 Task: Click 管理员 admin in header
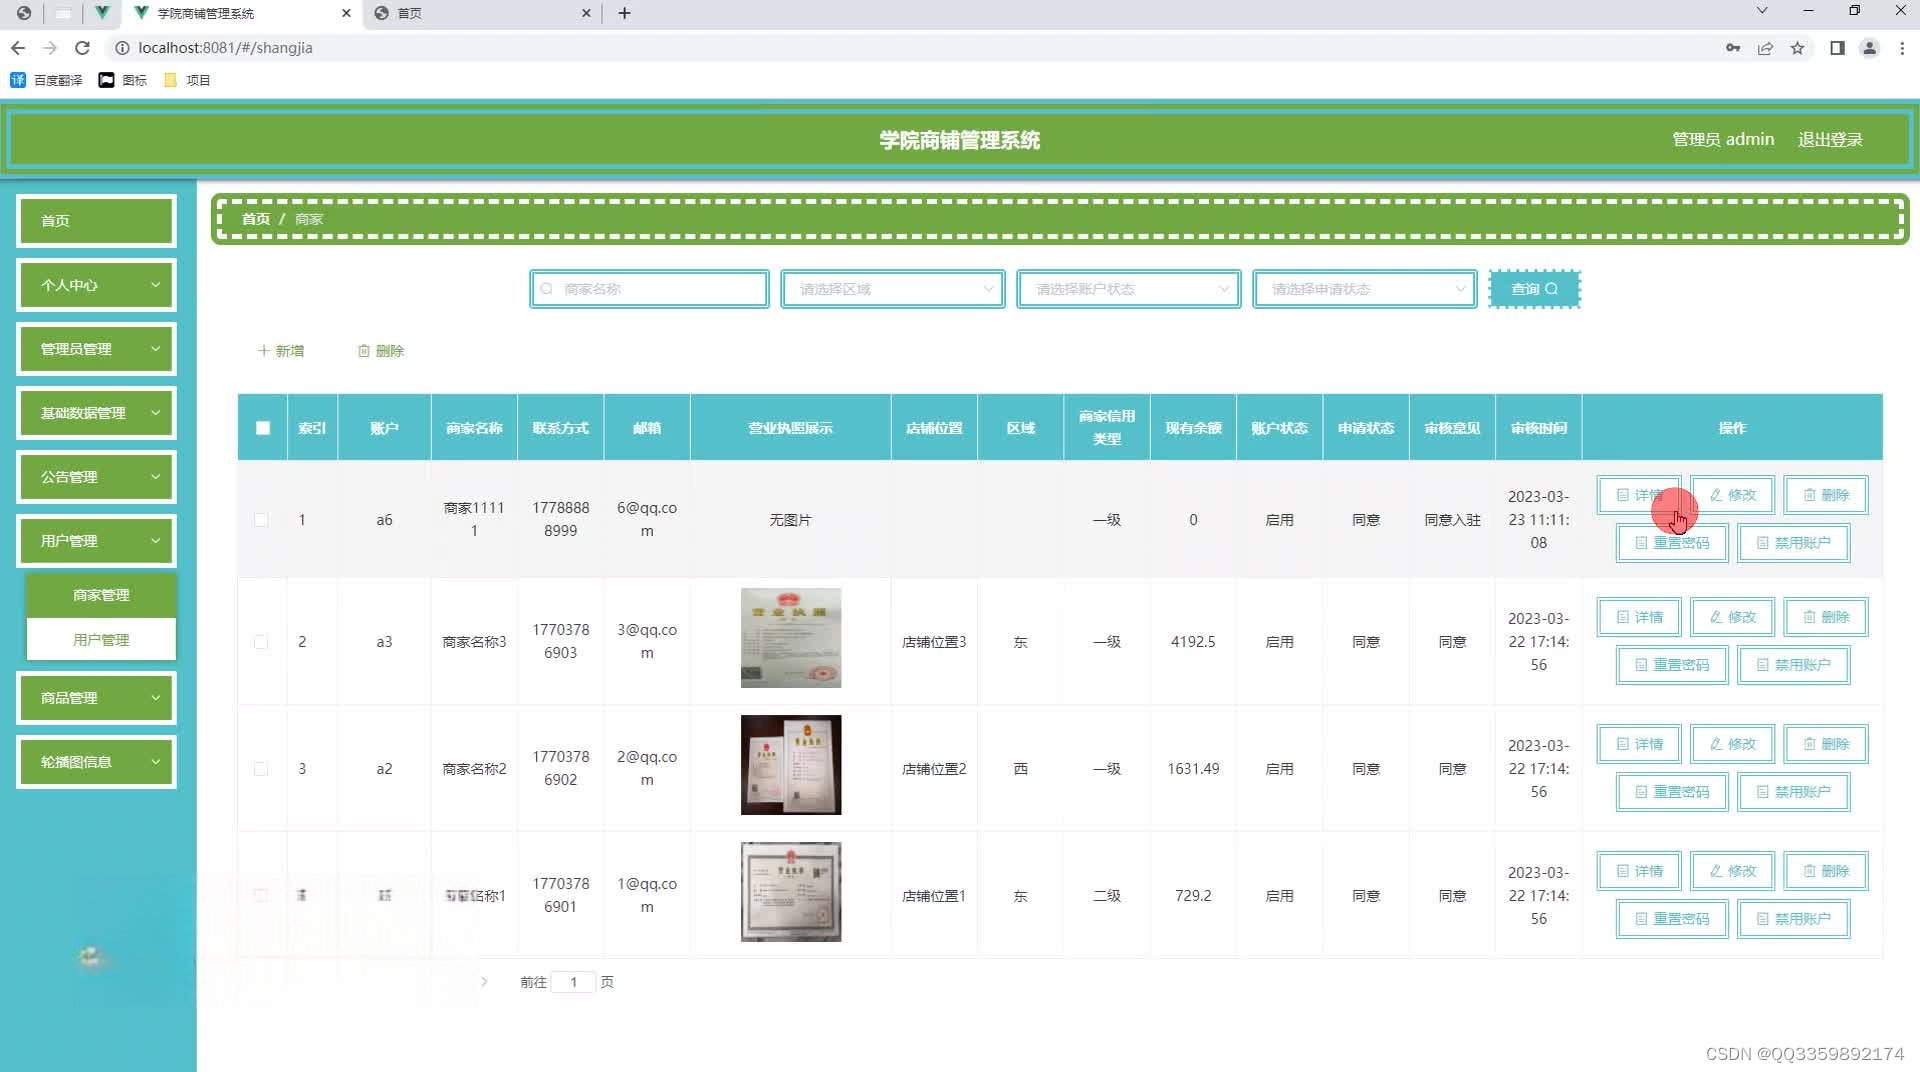(x=1723, y=140)
